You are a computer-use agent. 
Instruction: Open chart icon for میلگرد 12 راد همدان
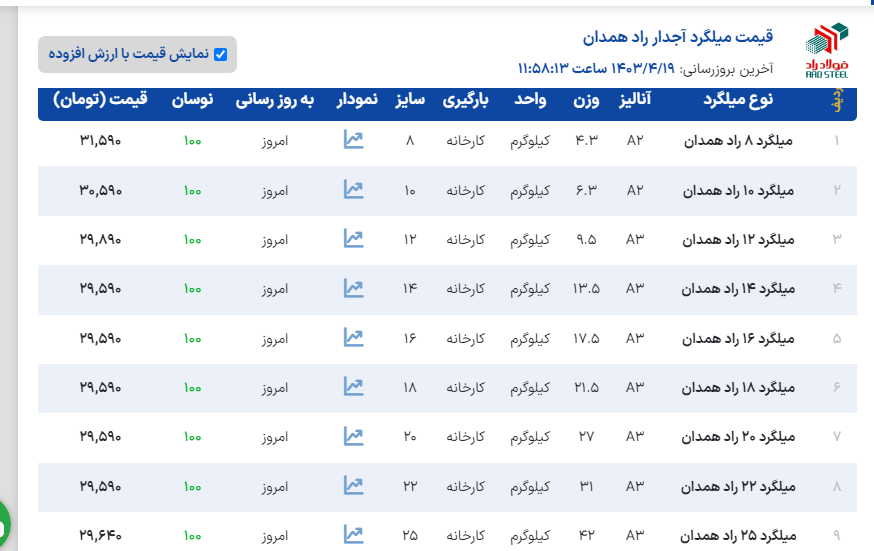353,238
